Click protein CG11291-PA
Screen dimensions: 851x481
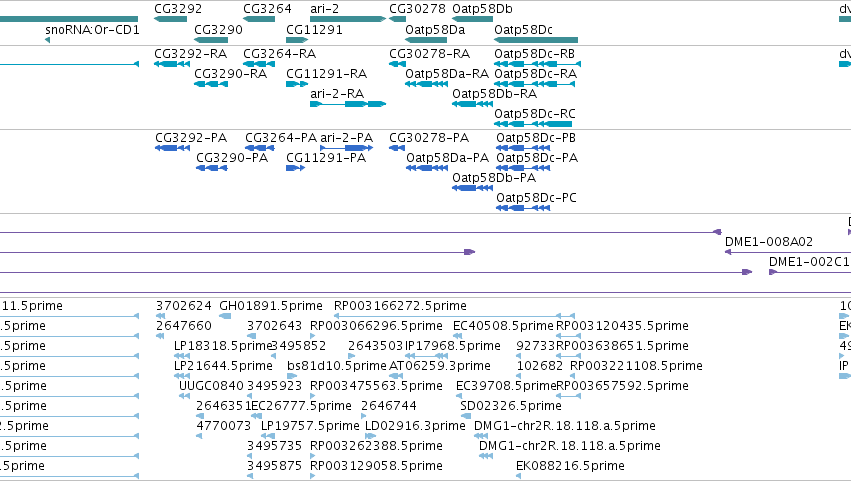click(x=326, y=158)
